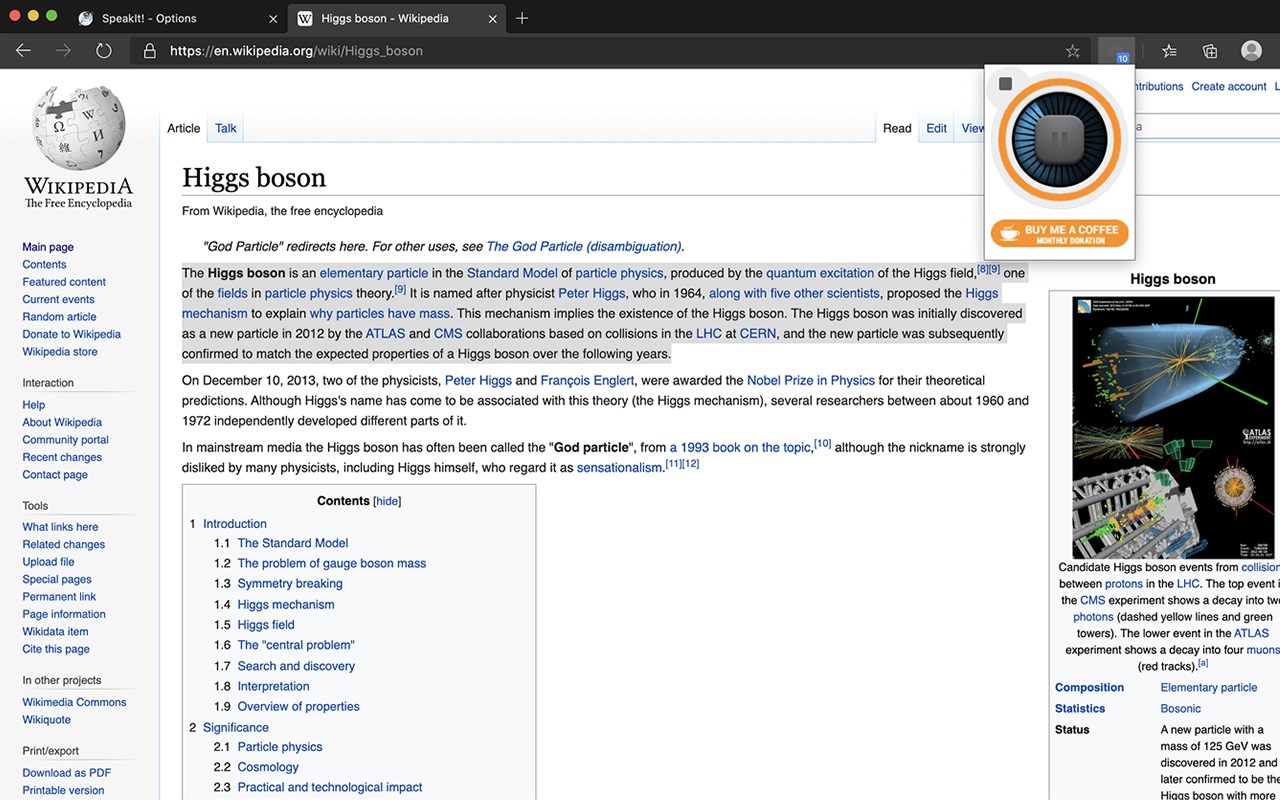Open the sensationalism link
The image size is (1280, 800).
(x=620, y=467)
